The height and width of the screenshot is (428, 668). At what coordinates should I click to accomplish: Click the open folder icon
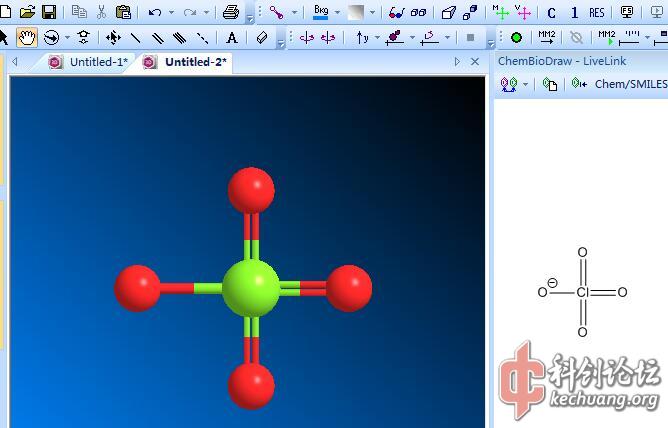tap(27, 13)
